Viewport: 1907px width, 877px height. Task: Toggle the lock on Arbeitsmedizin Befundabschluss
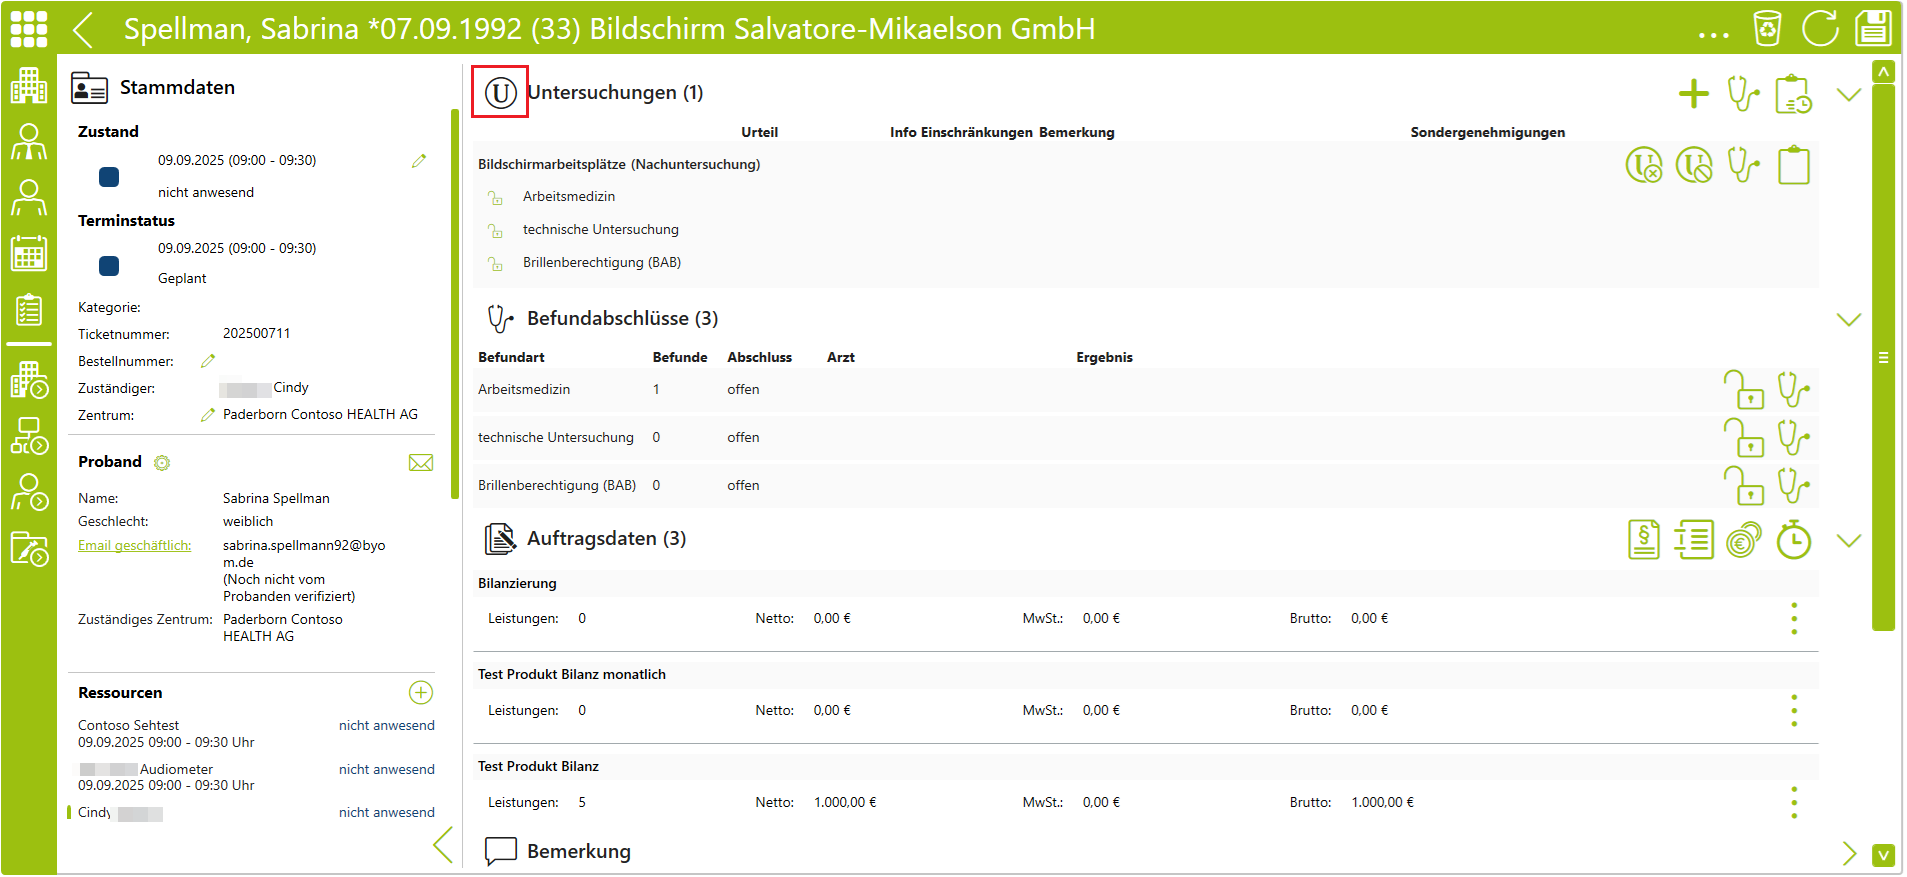(x=1743, y=390)
